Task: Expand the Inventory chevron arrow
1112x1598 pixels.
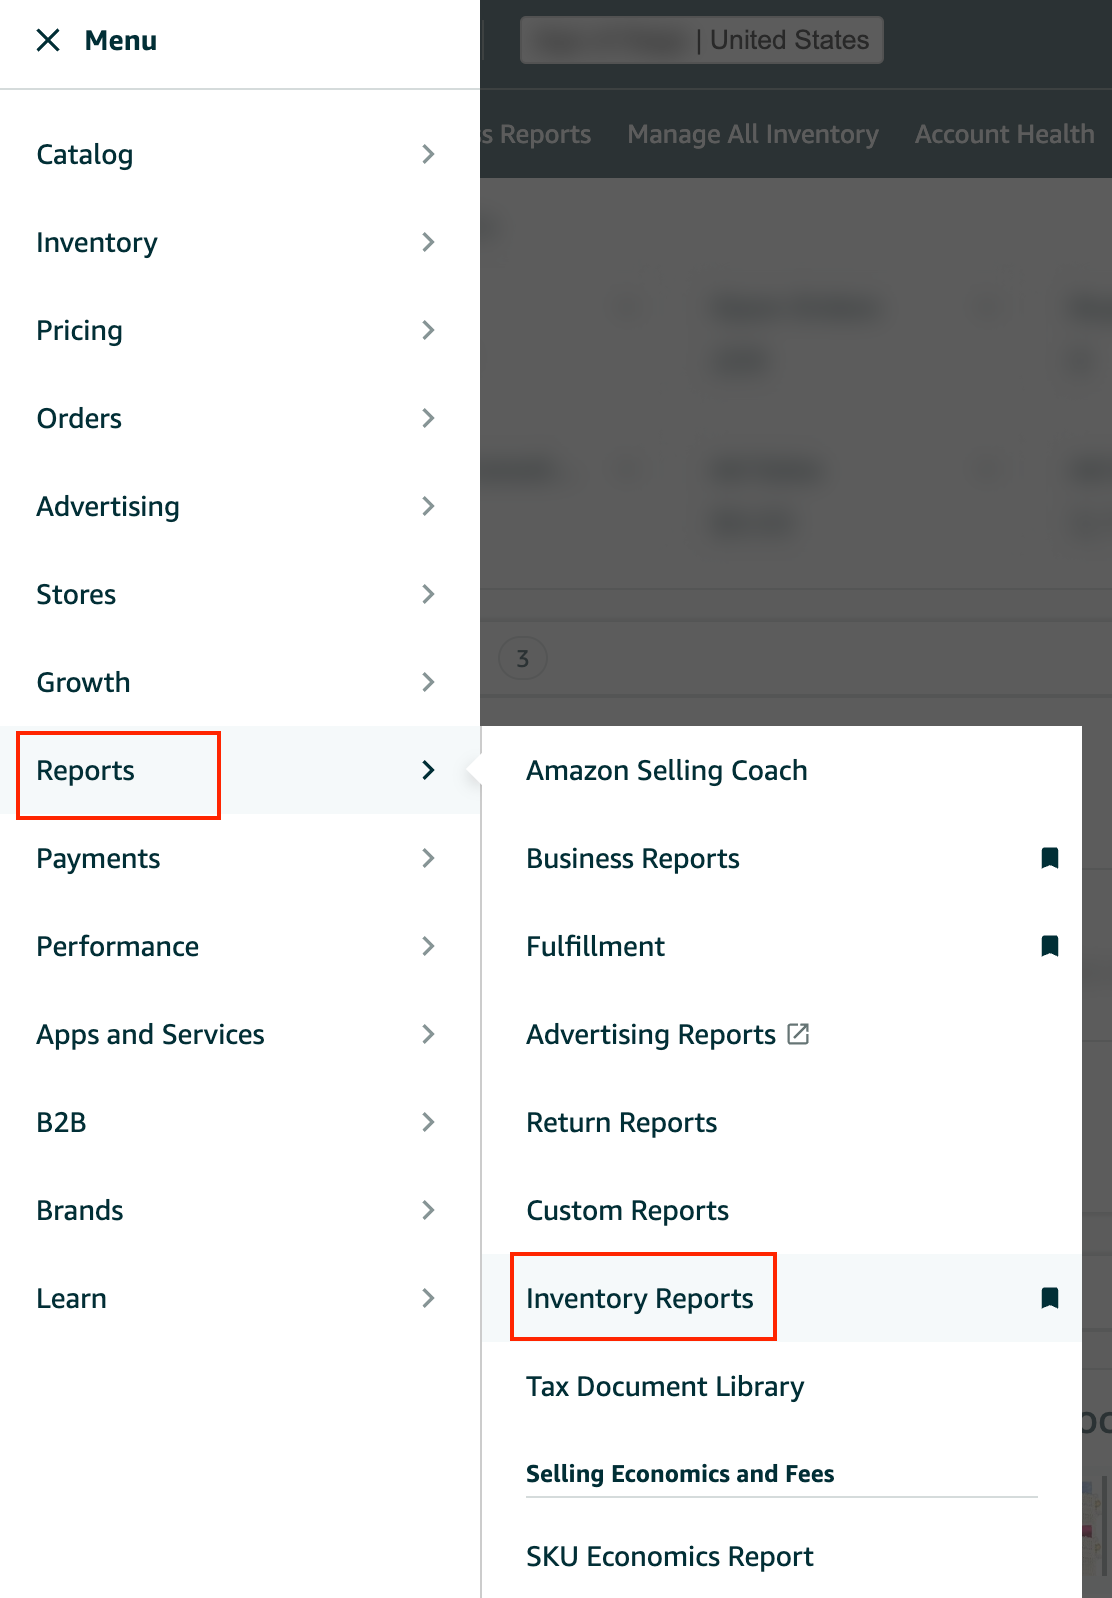Action: [x=428, y=242]
